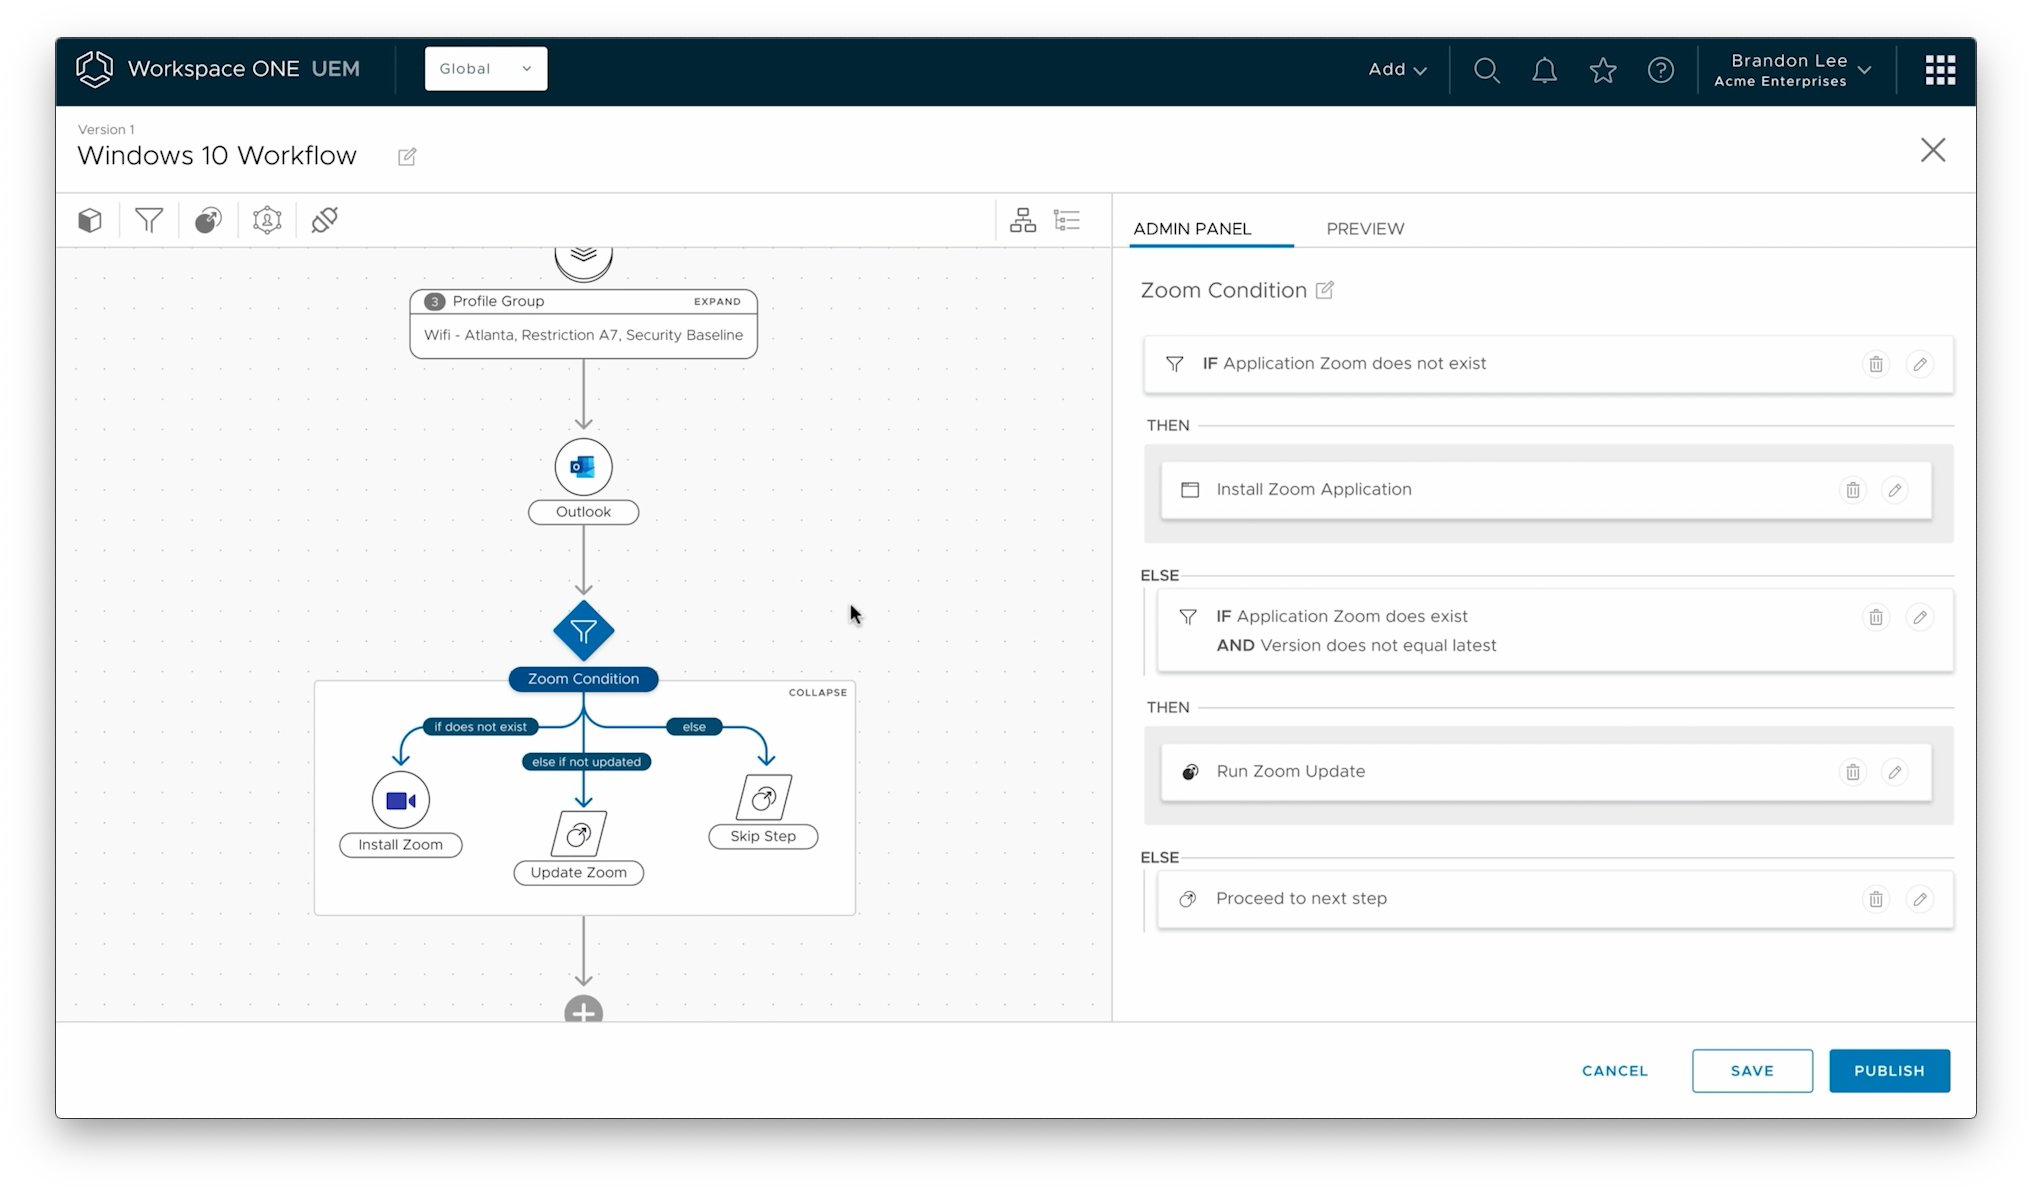Viewport: 2032px width, 1192px height.
Task: Edit the 'Zoom does not exist' condition
Action: pos(1919,364)
